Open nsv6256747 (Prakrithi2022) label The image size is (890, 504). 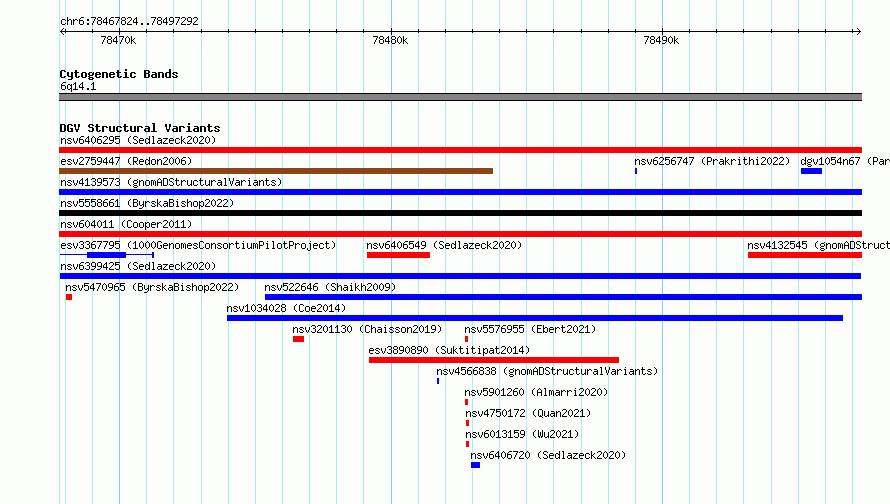[x=712, y=161]
